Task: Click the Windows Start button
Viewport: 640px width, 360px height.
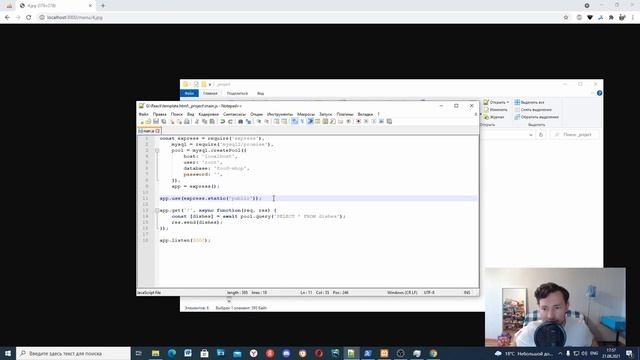Action: (x=8, y=353)
